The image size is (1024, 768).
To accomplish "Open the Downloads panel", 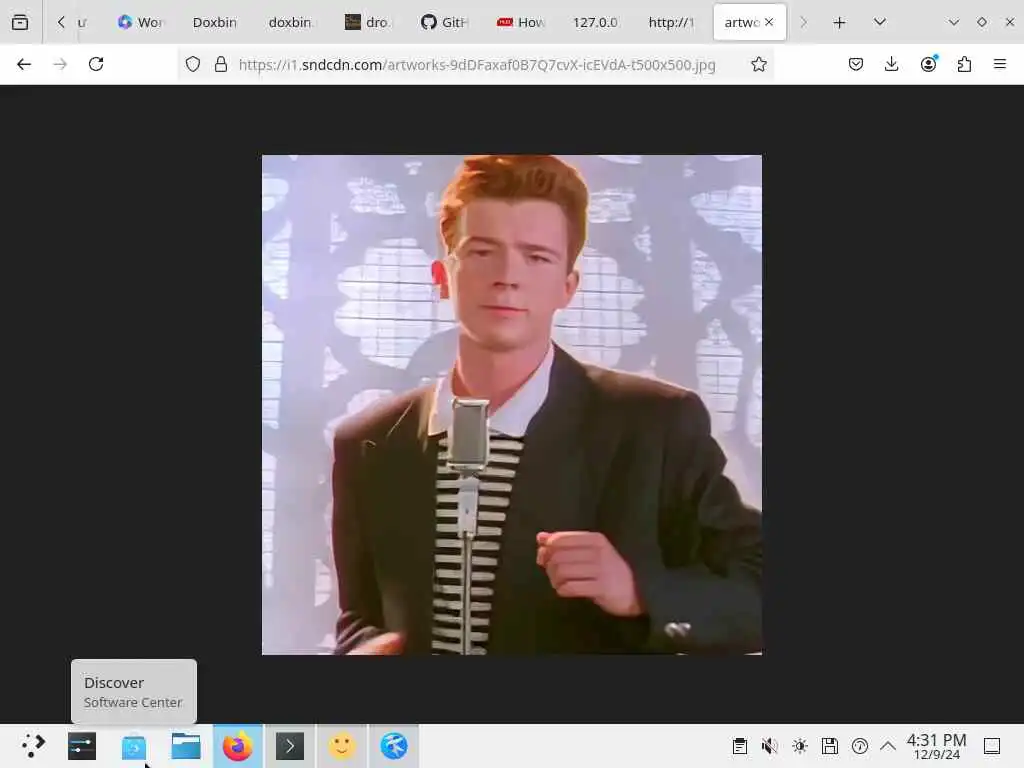I will [891, 64].
